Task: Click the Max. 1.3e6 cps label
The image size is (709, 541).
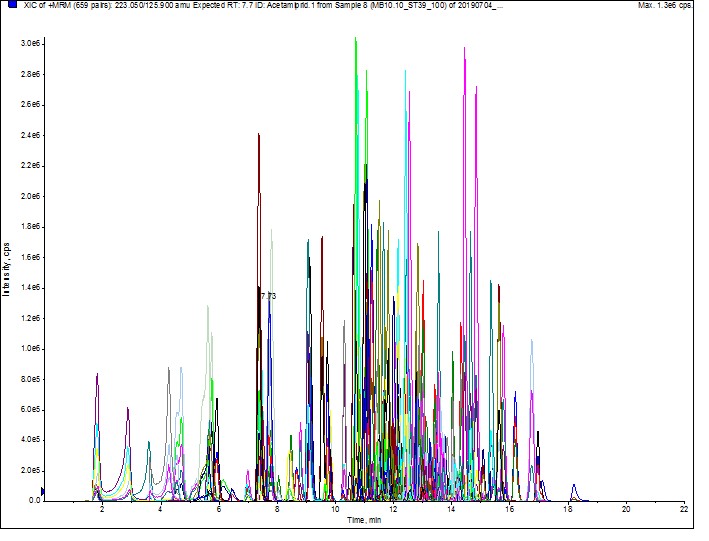Action: [664, 5]
